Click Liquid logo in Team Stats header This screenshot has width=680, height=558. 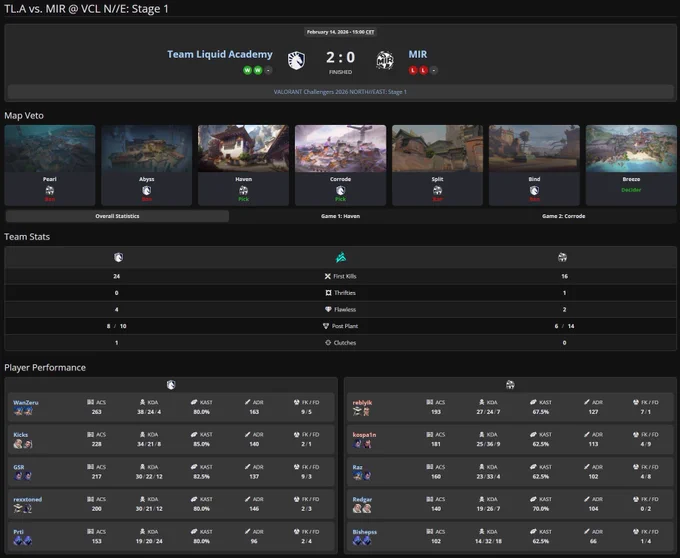point(118,258)
